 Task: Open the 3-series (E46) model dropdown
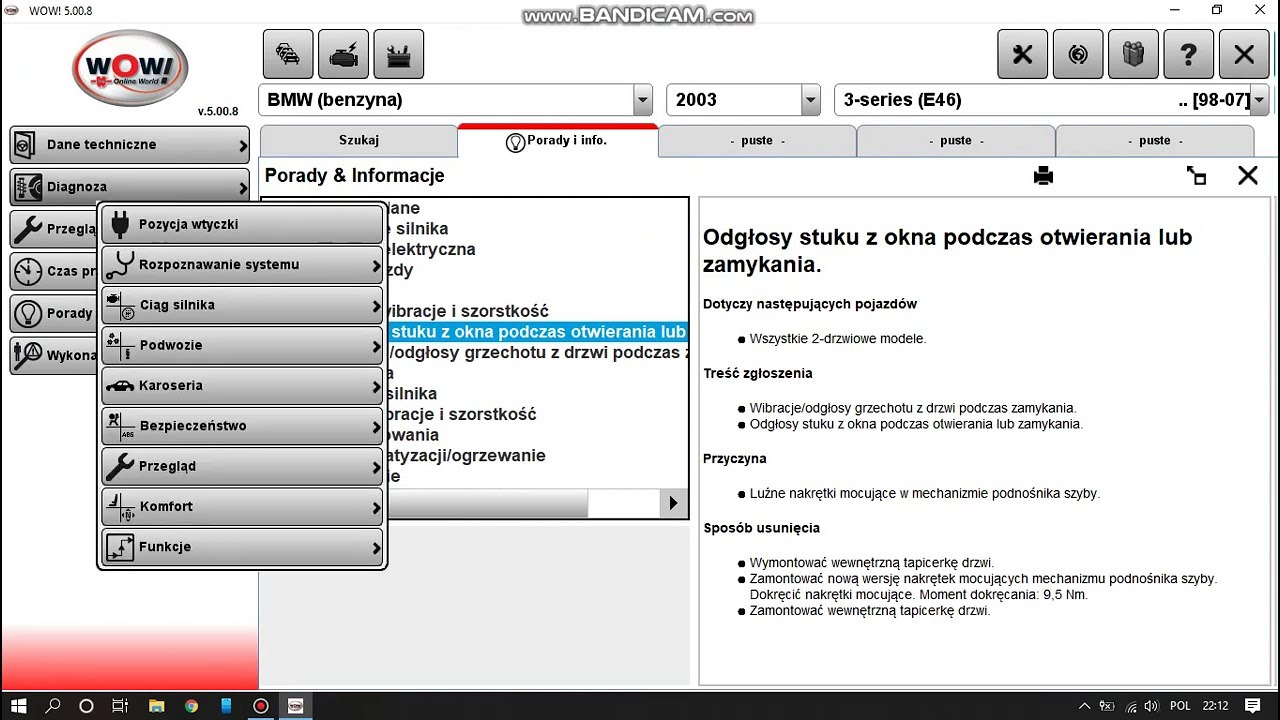(1259, 100)
